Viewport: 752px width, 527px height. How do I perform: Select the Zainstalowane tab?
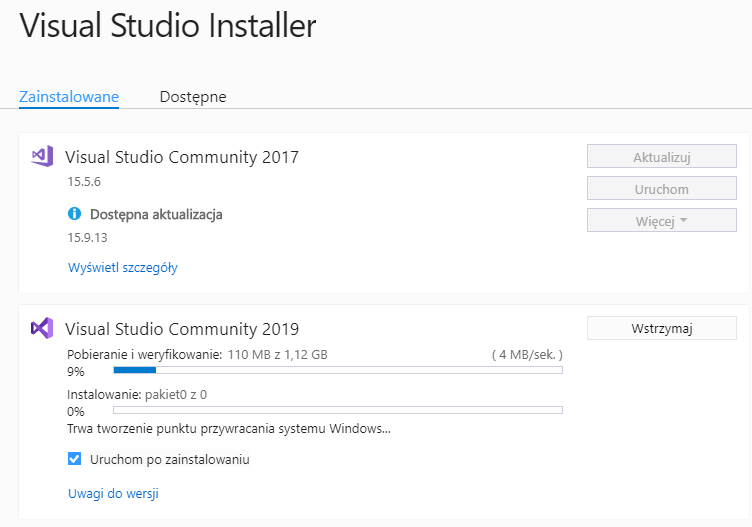69,96
